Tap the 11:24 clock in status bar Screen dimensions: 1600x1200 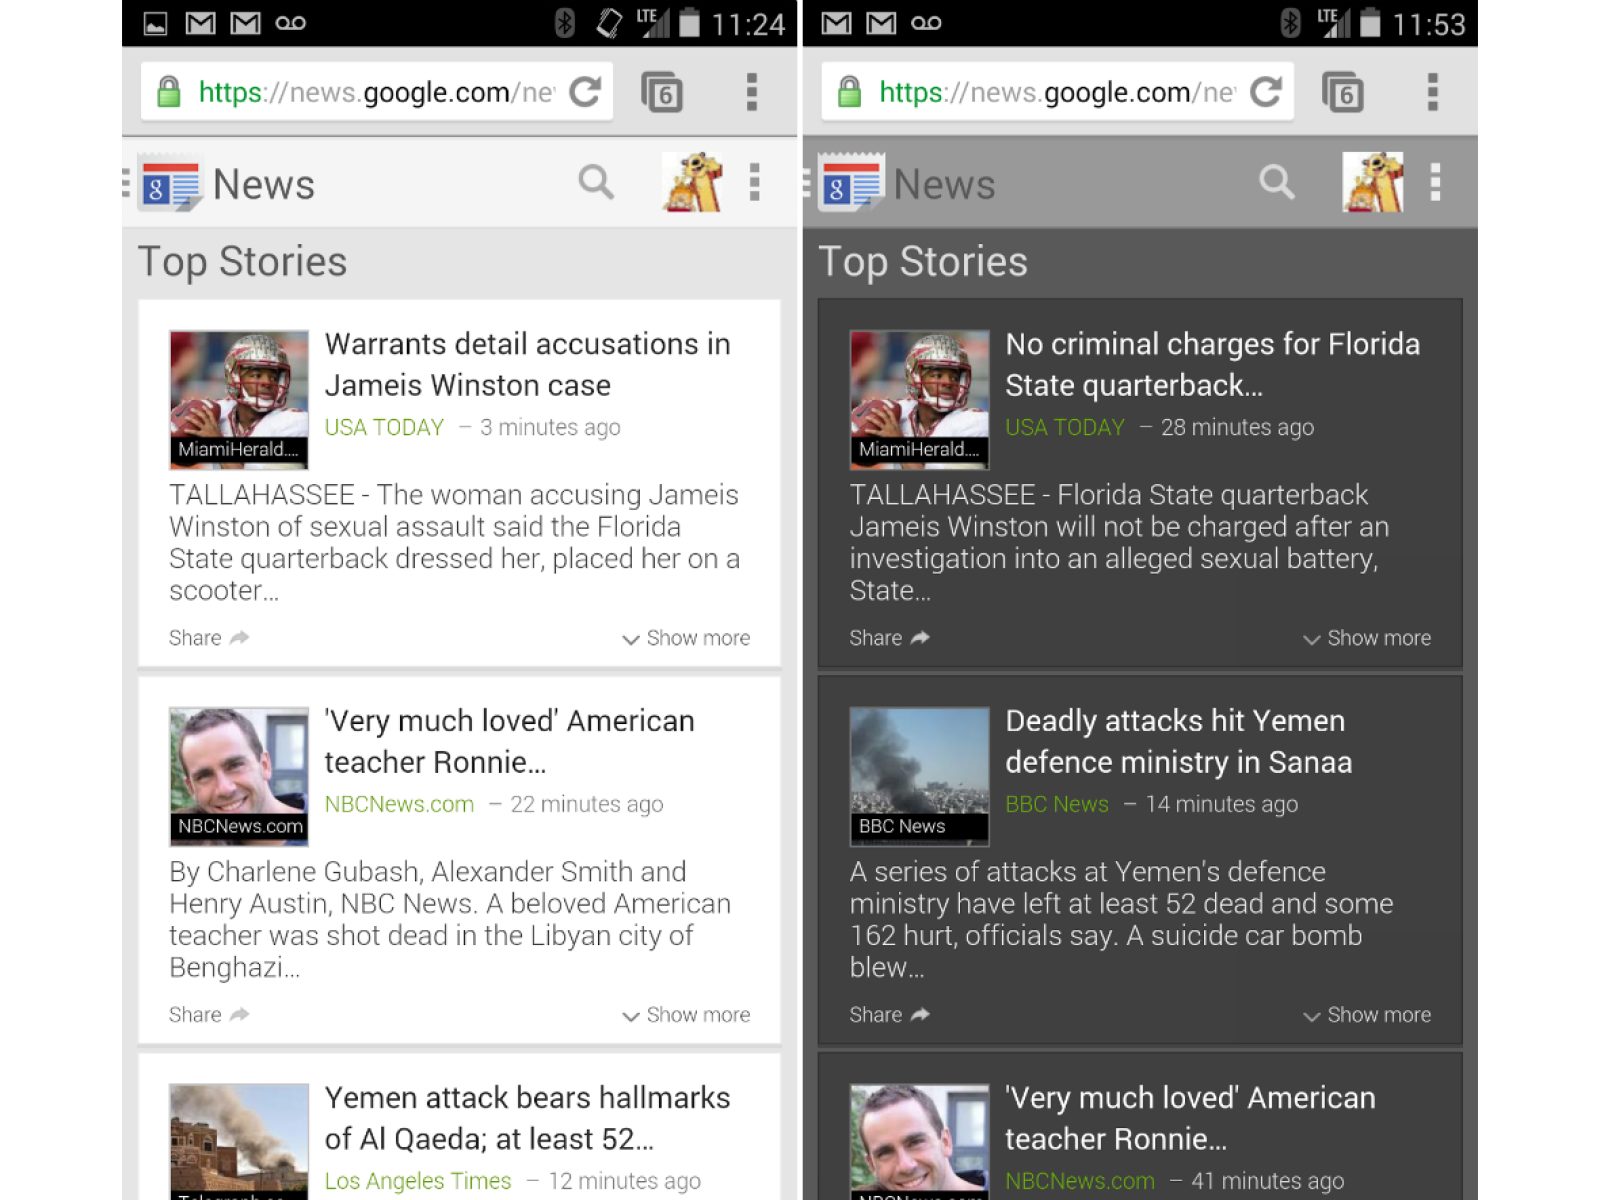748,24
